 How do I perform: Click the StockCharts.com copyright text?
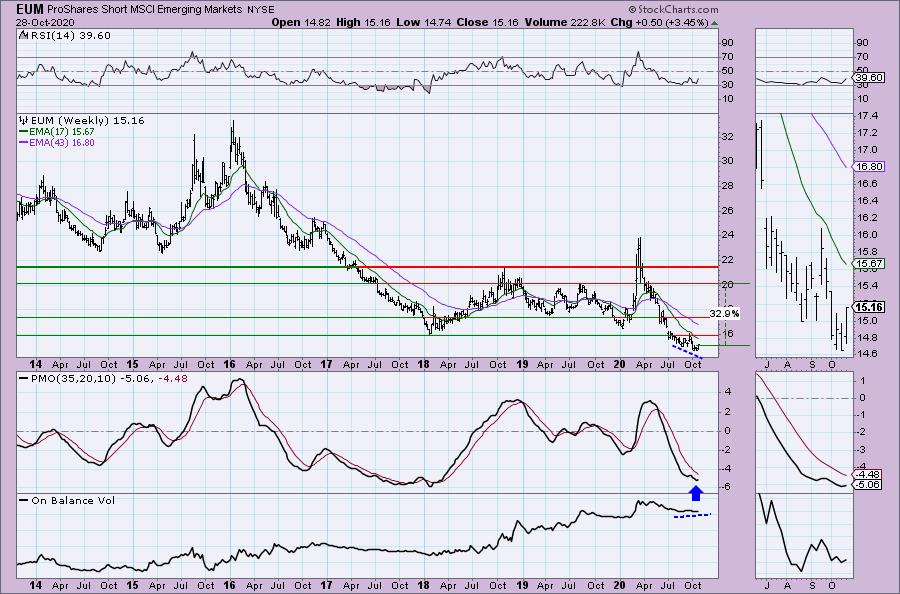click(673, 9)
